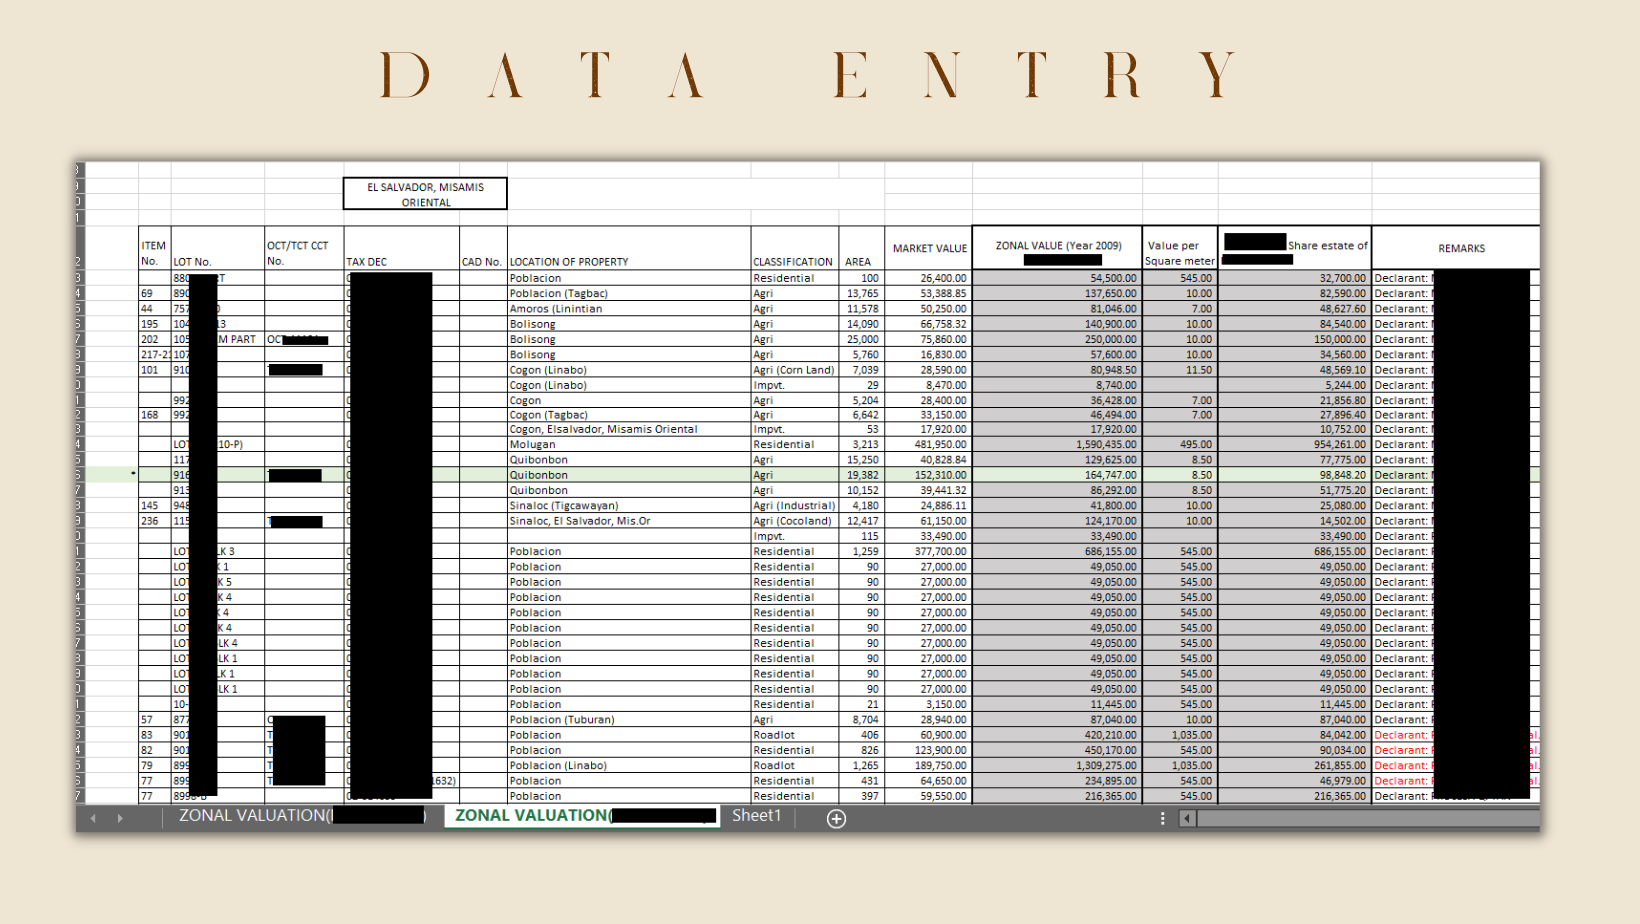Click the MARKET VALUE header cell
This screenshot has height=924, width=1640.
[x=928, y=248]
